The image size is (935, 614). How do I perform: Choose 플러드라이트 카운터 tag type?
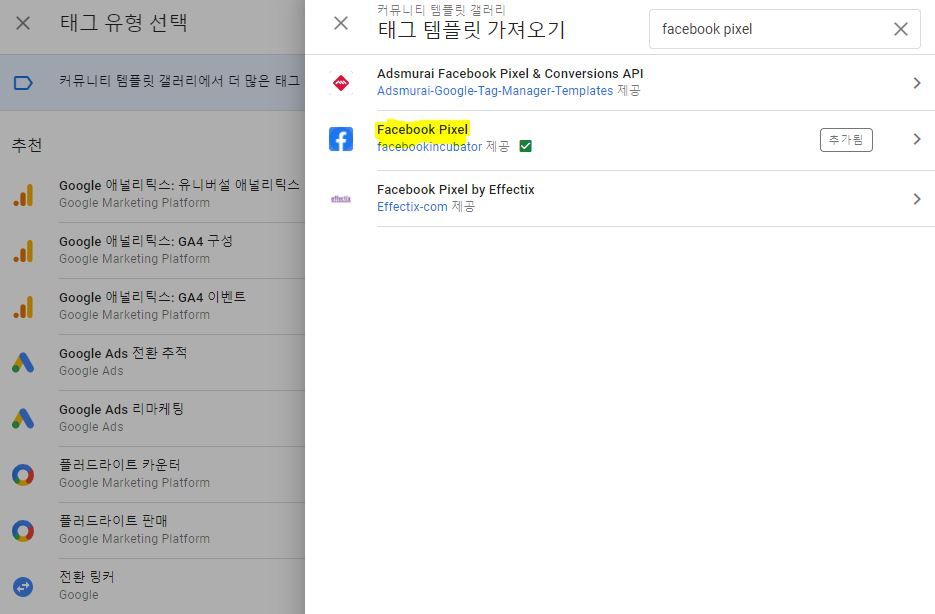point(152,475)
